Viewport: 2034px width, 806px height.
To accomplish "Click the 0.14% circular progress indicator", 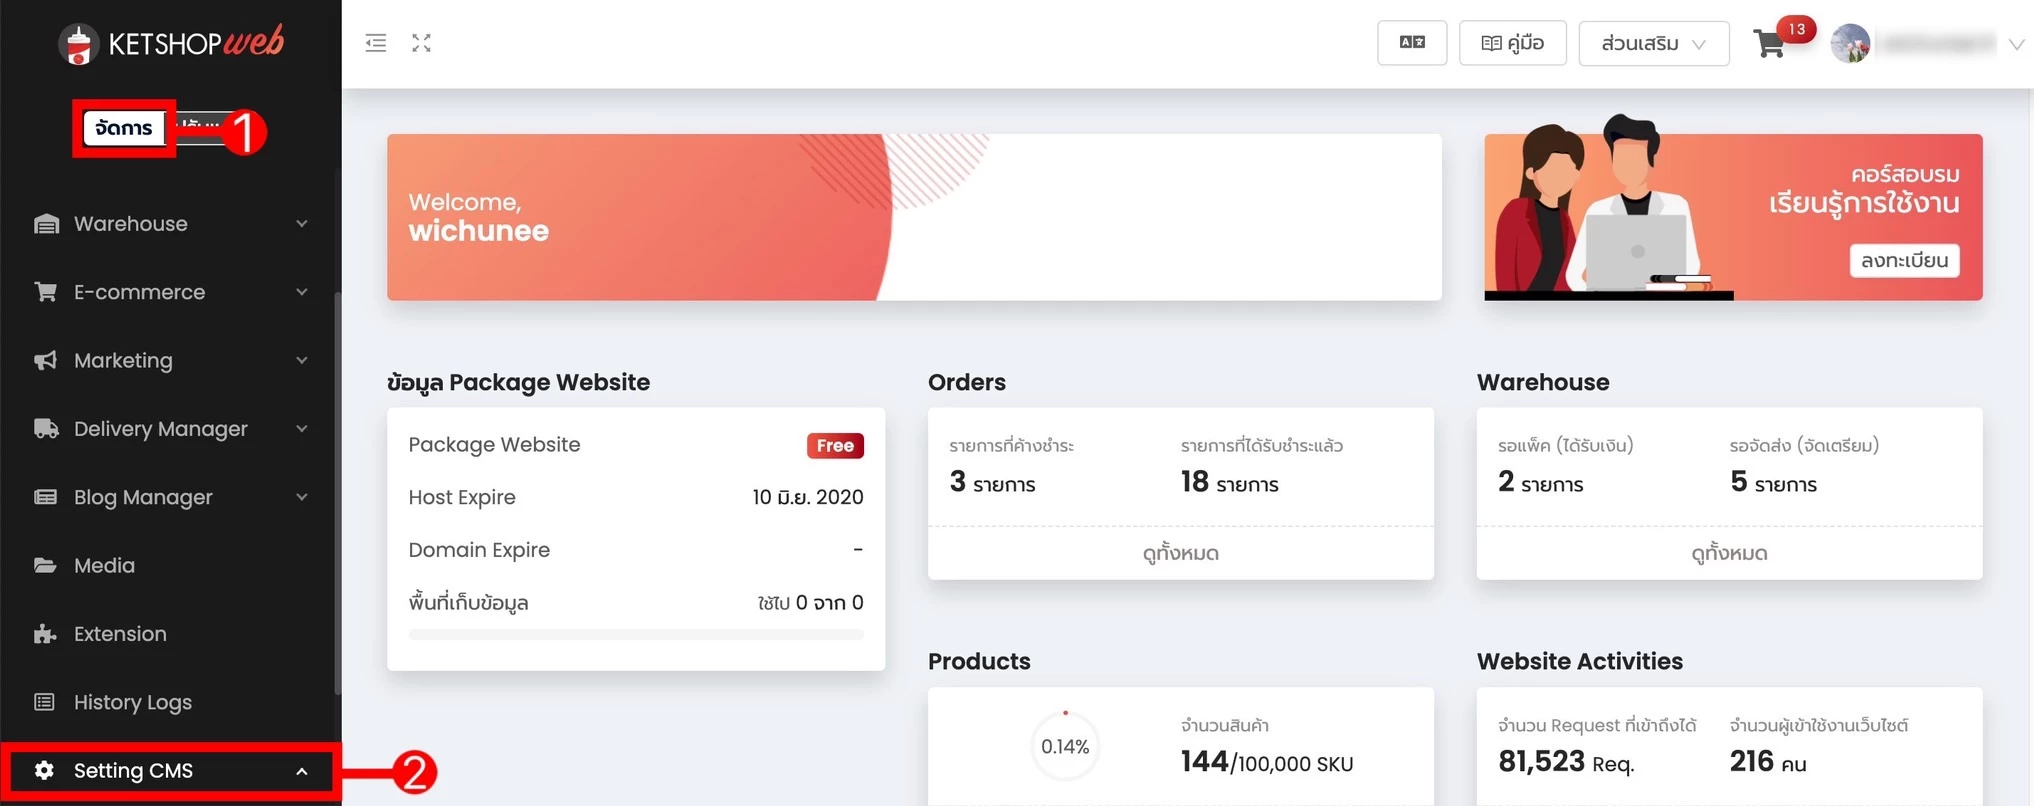I will (x=1065, y=746).
